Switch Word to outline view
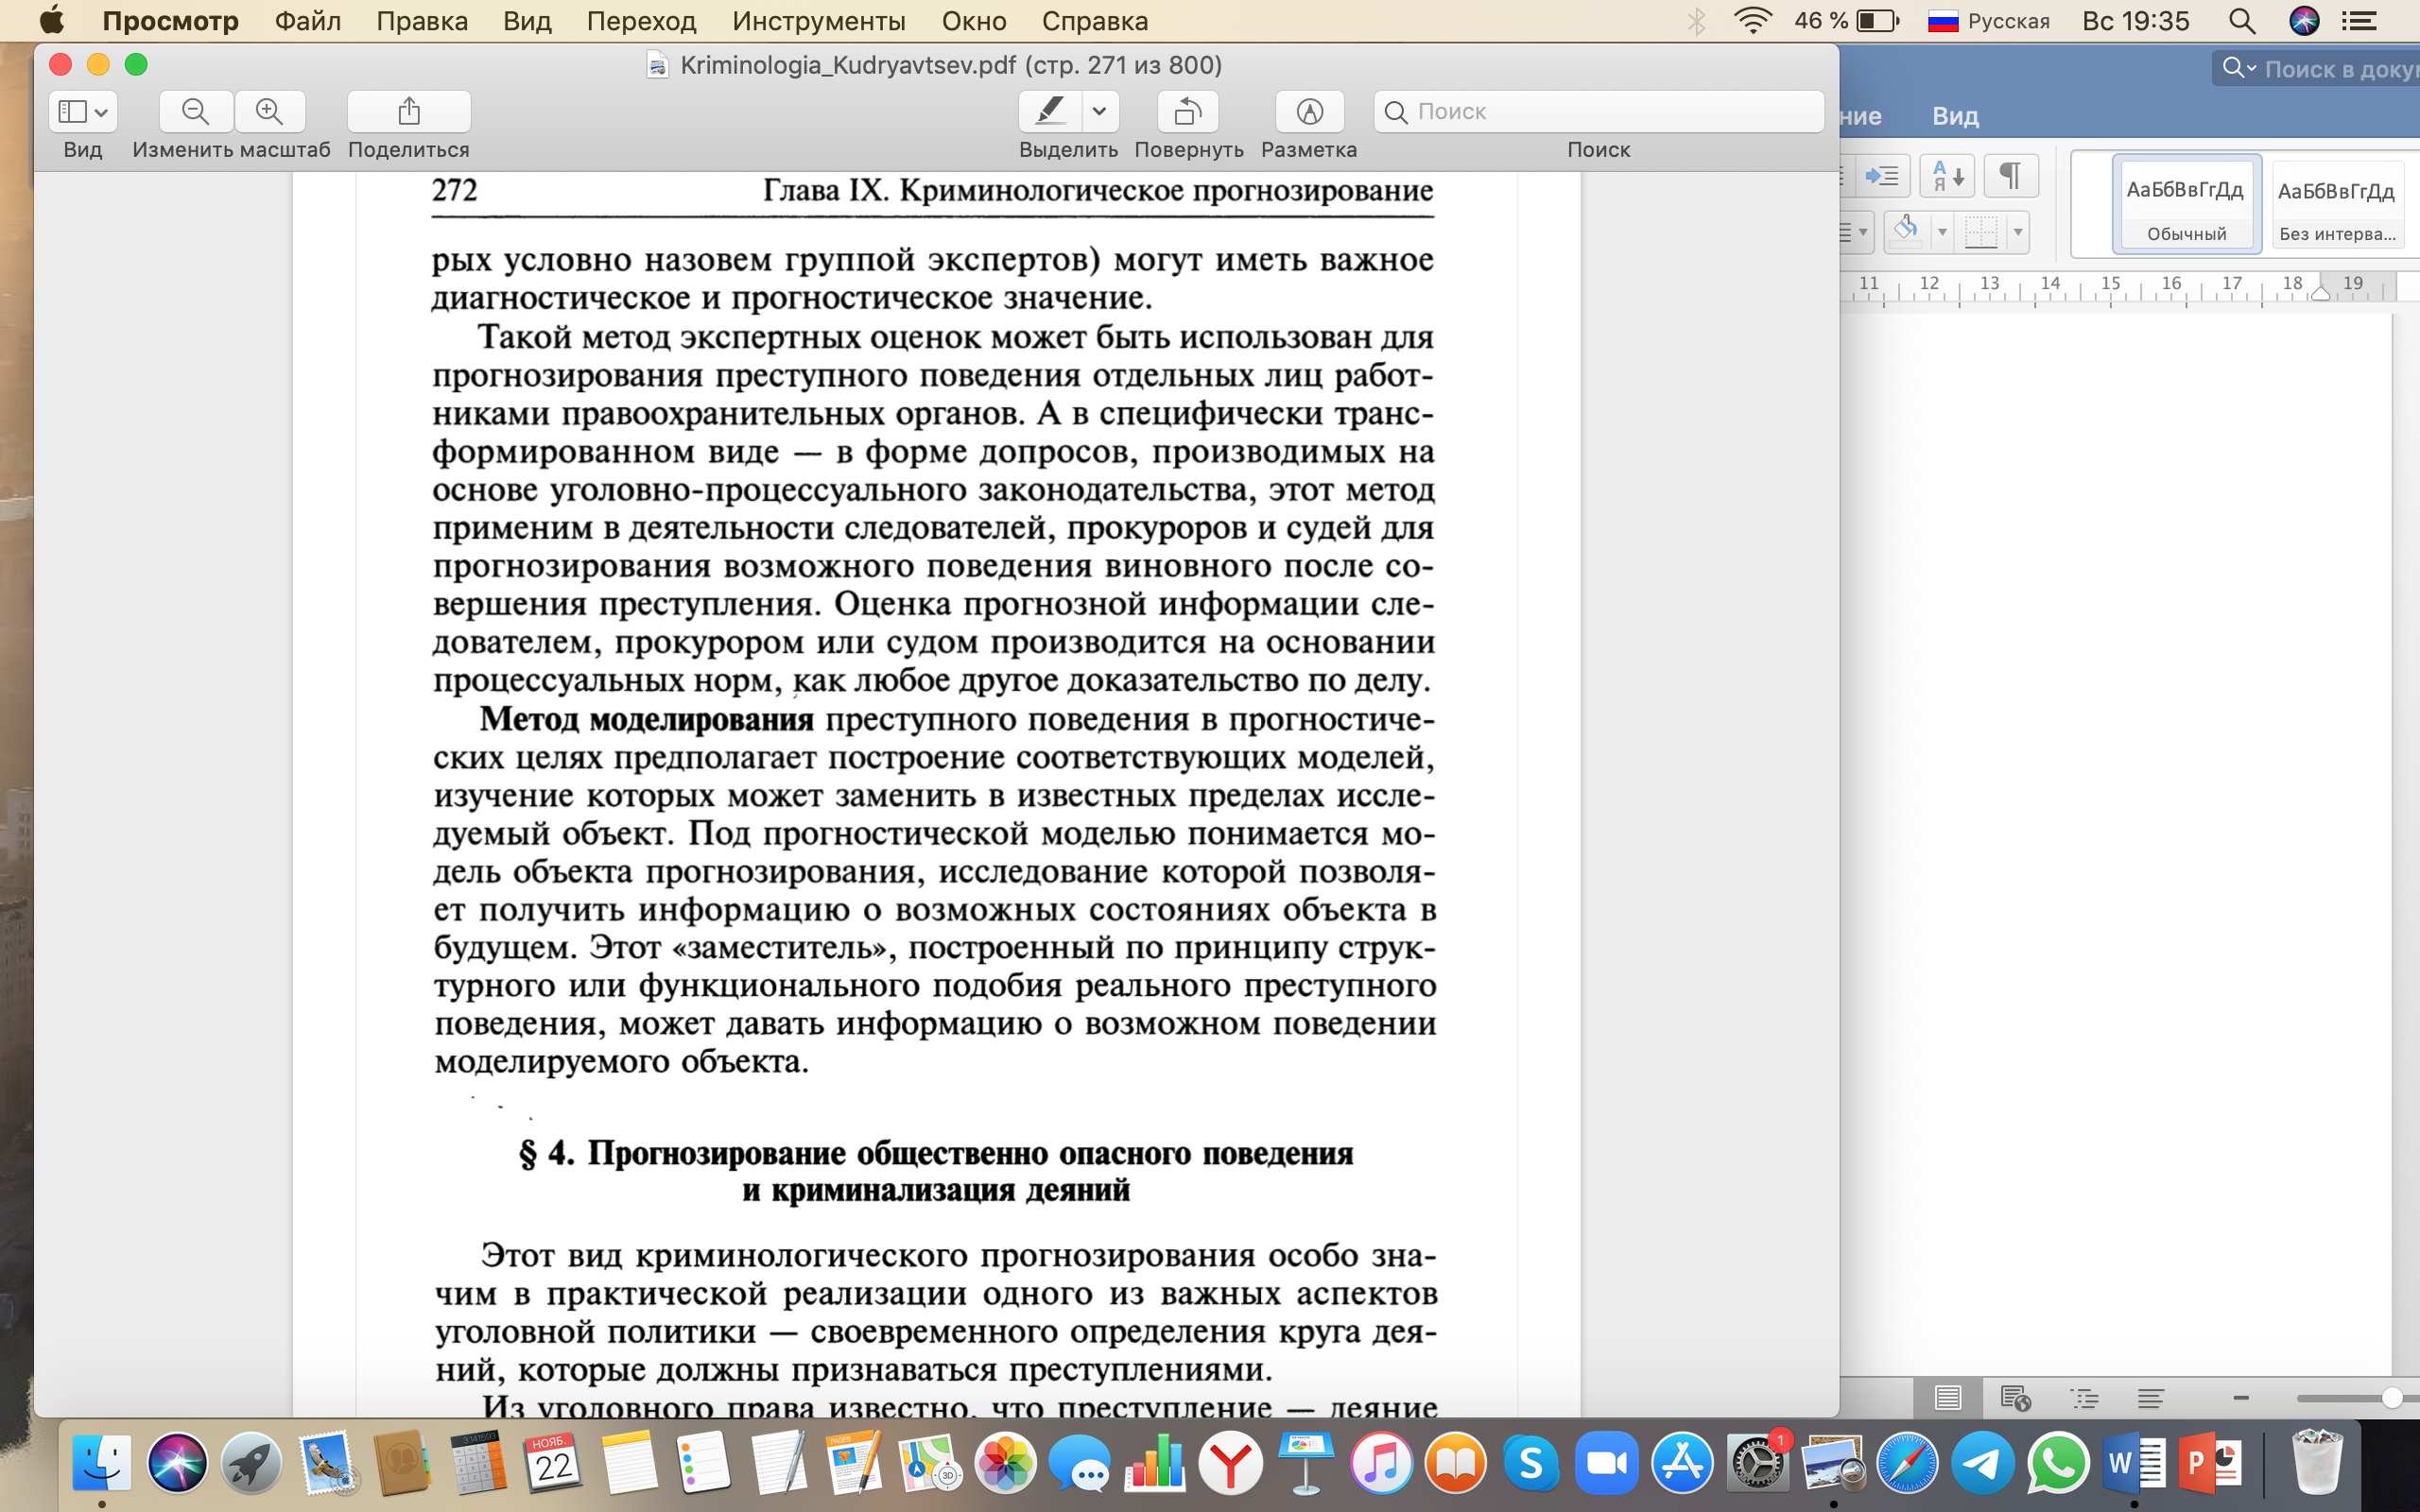Viewport: 2420px width, 1512px height. tap(2084, 1398)
